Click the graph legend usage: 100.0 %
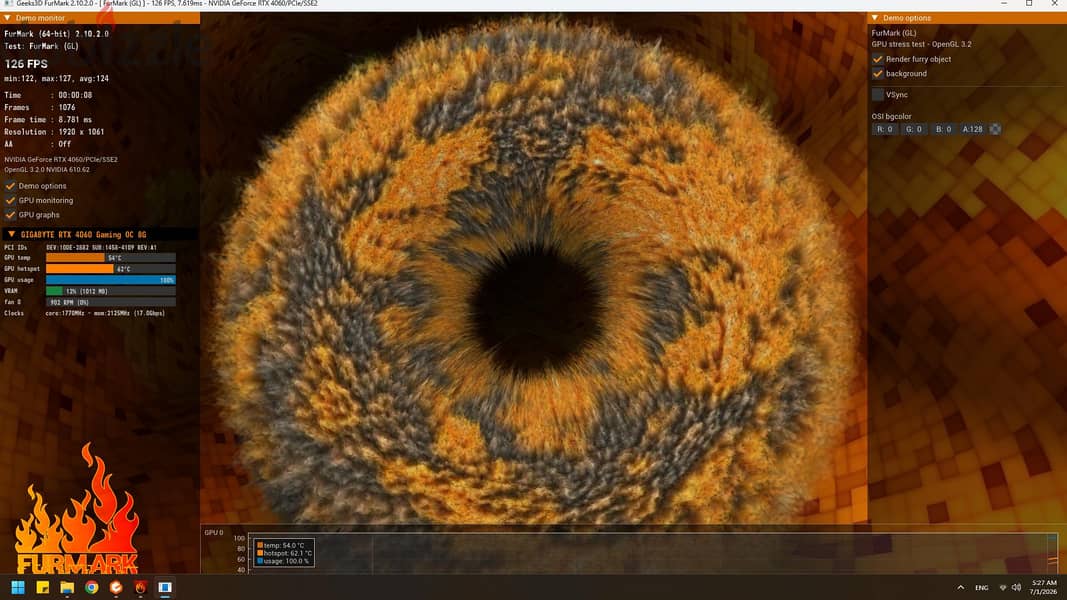 [282, 561]
